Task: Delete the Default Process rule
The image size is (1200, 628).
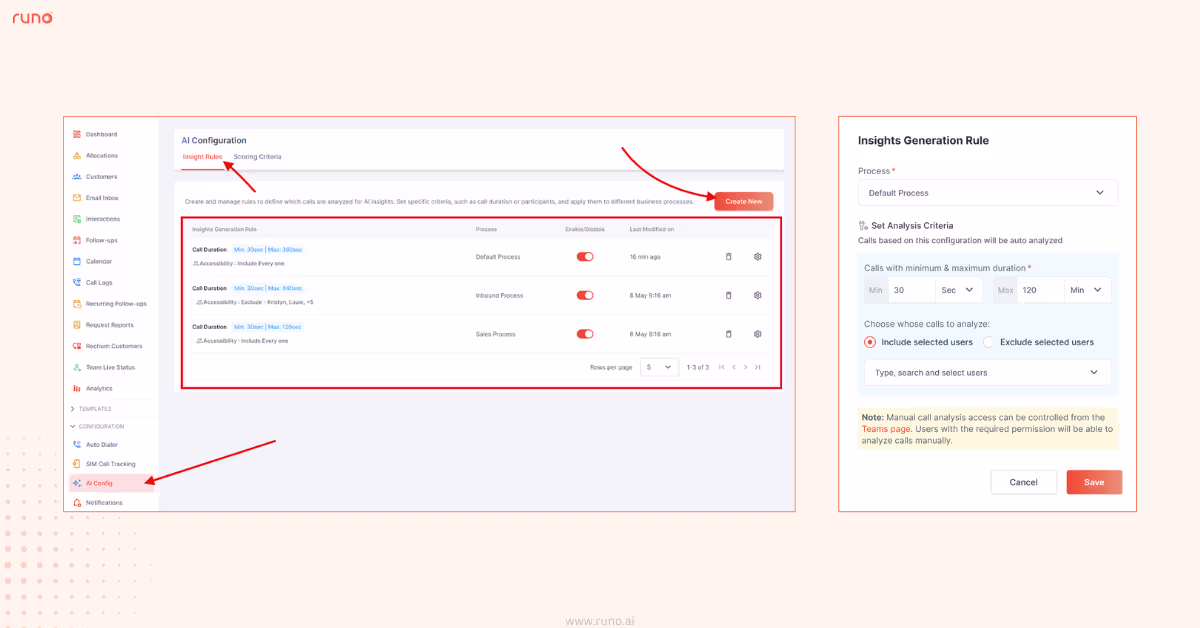Action: tap(729, 256)
